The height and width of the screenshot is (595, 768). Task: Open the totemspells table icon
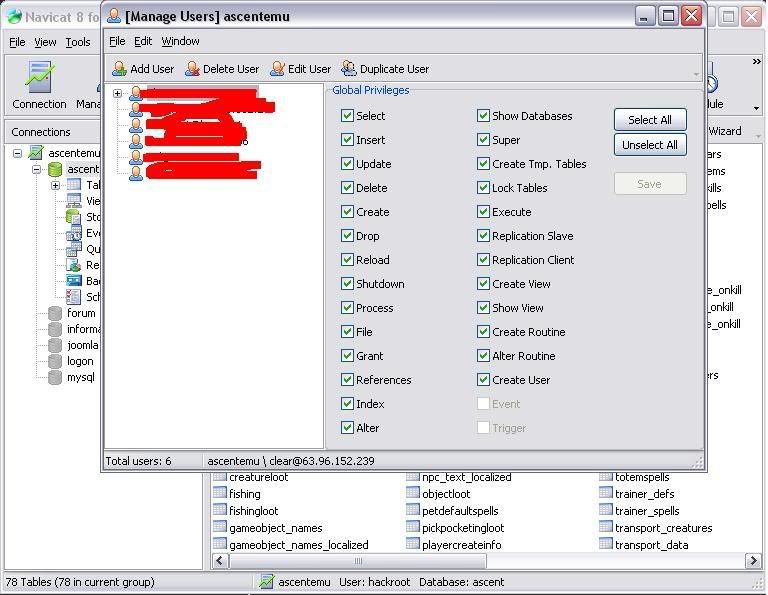[x=606, y=477]
